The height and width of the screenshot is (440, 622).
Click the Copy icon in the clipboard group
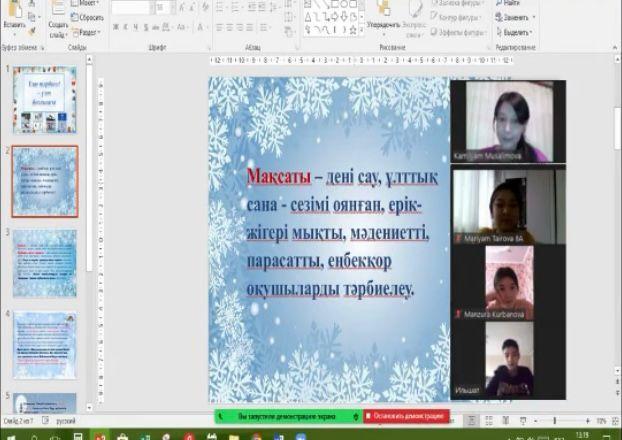[32, 17]
